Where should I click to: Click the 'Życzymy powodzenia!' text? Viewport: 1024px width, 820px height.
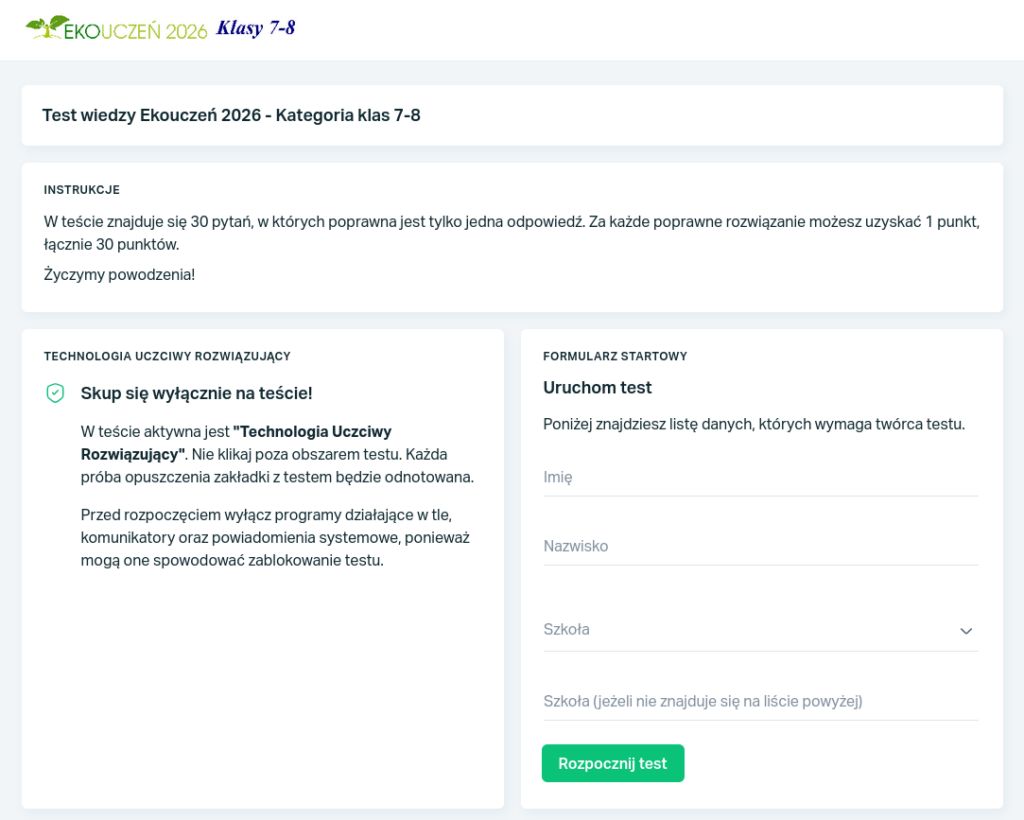(119, 274)
